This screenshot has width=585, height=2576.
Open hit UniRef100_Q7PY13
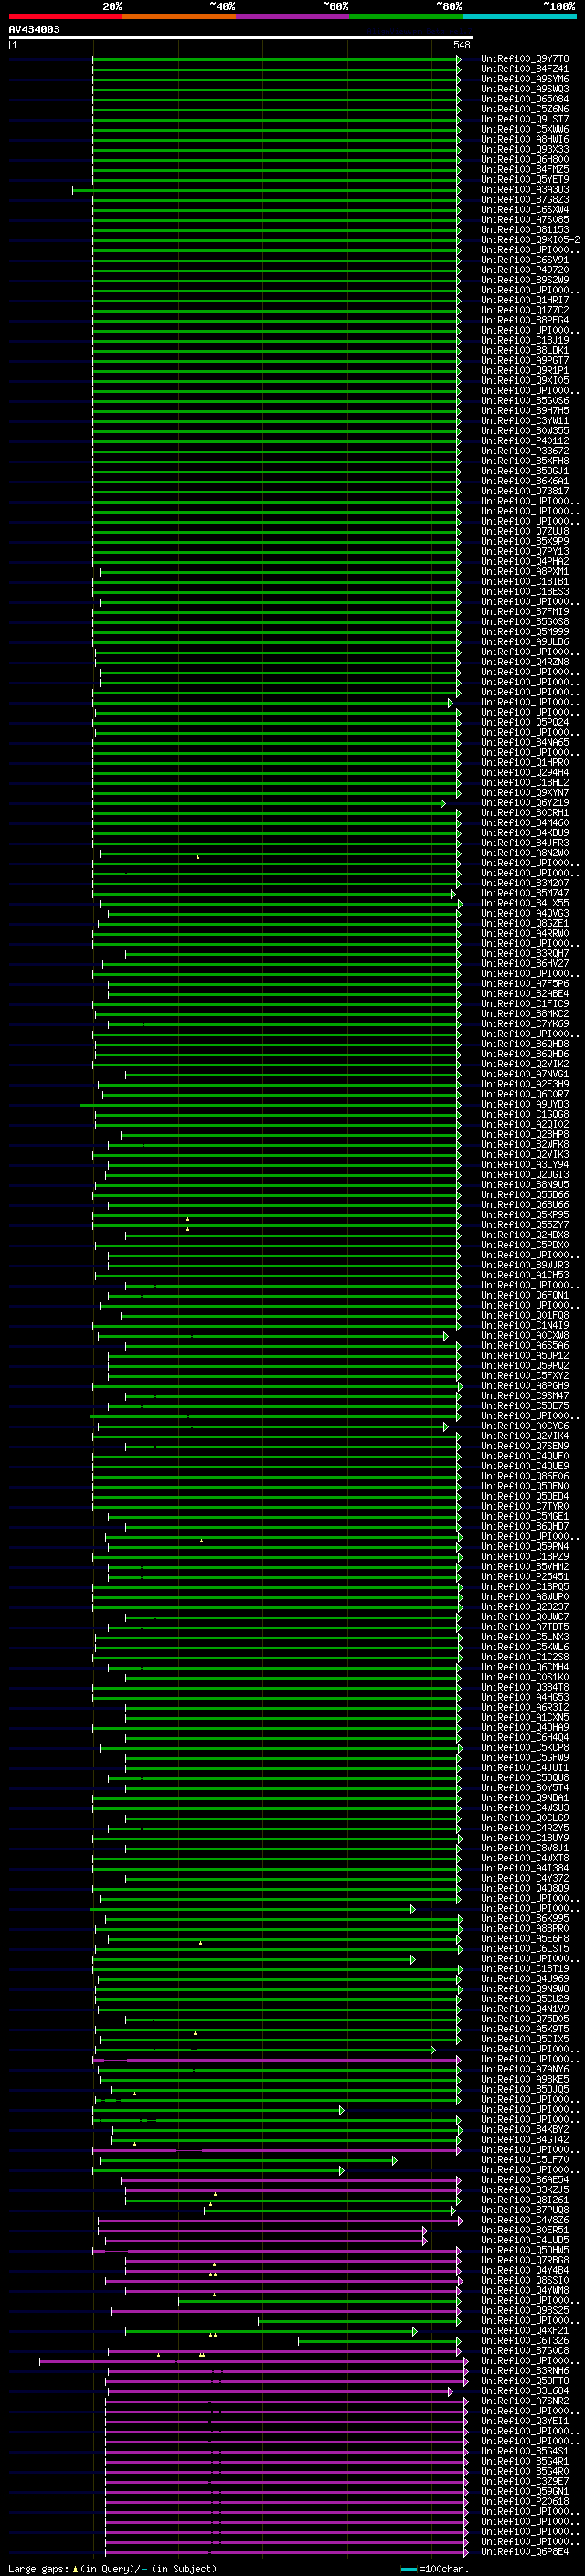(525, 552)
